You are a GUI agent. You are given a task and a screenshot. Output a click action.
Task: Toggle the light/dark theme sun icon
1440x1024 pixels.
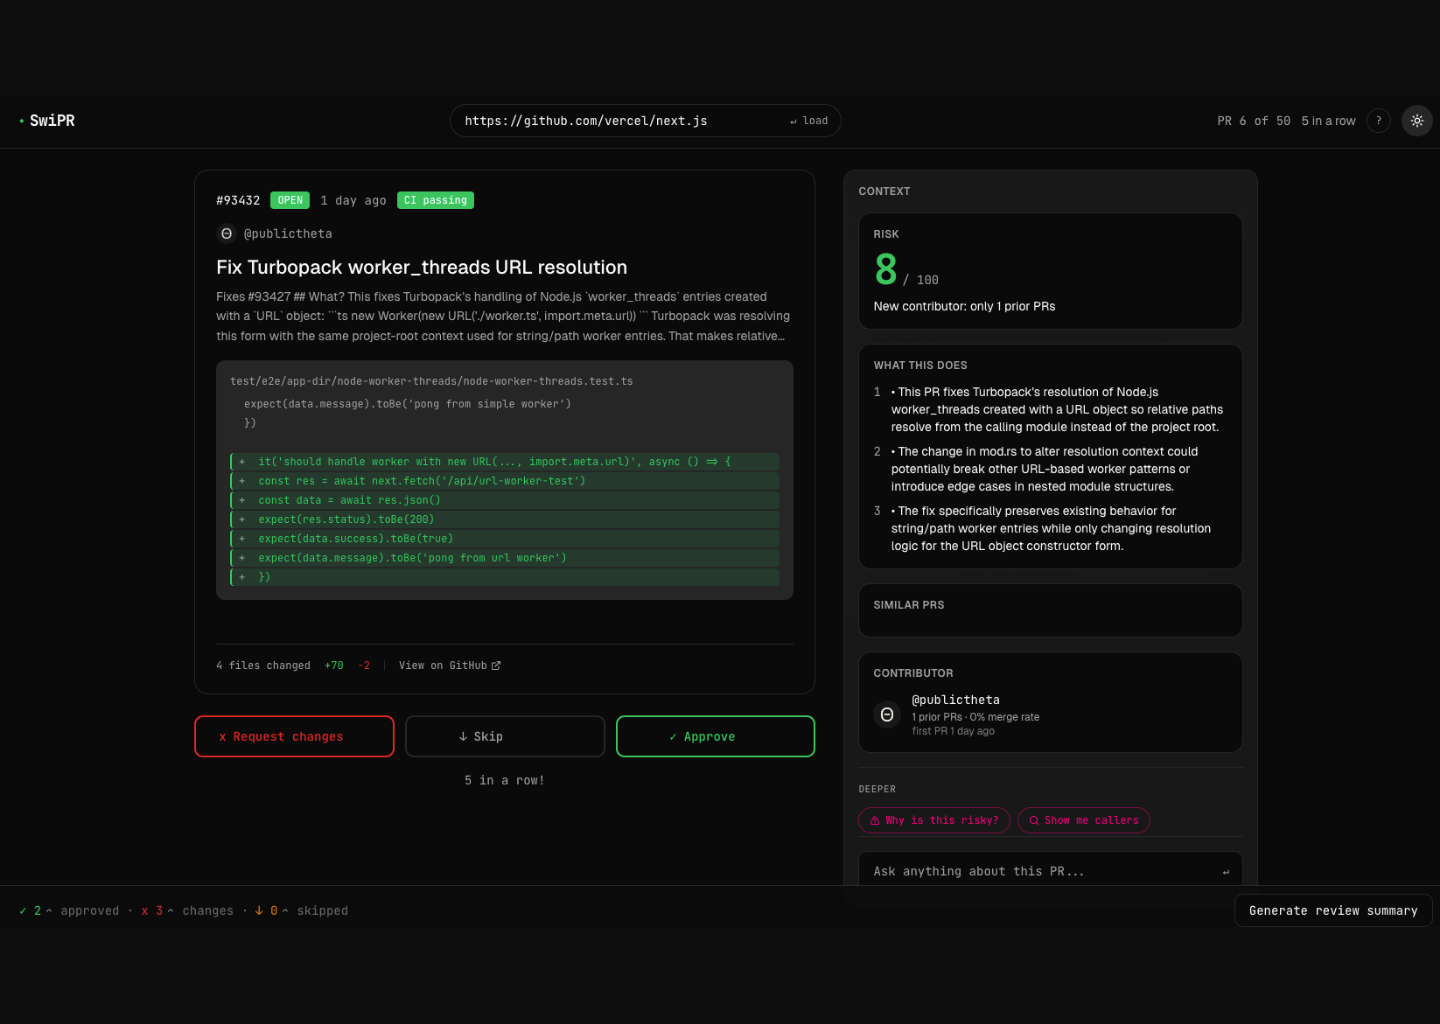tap(1417, 121)
